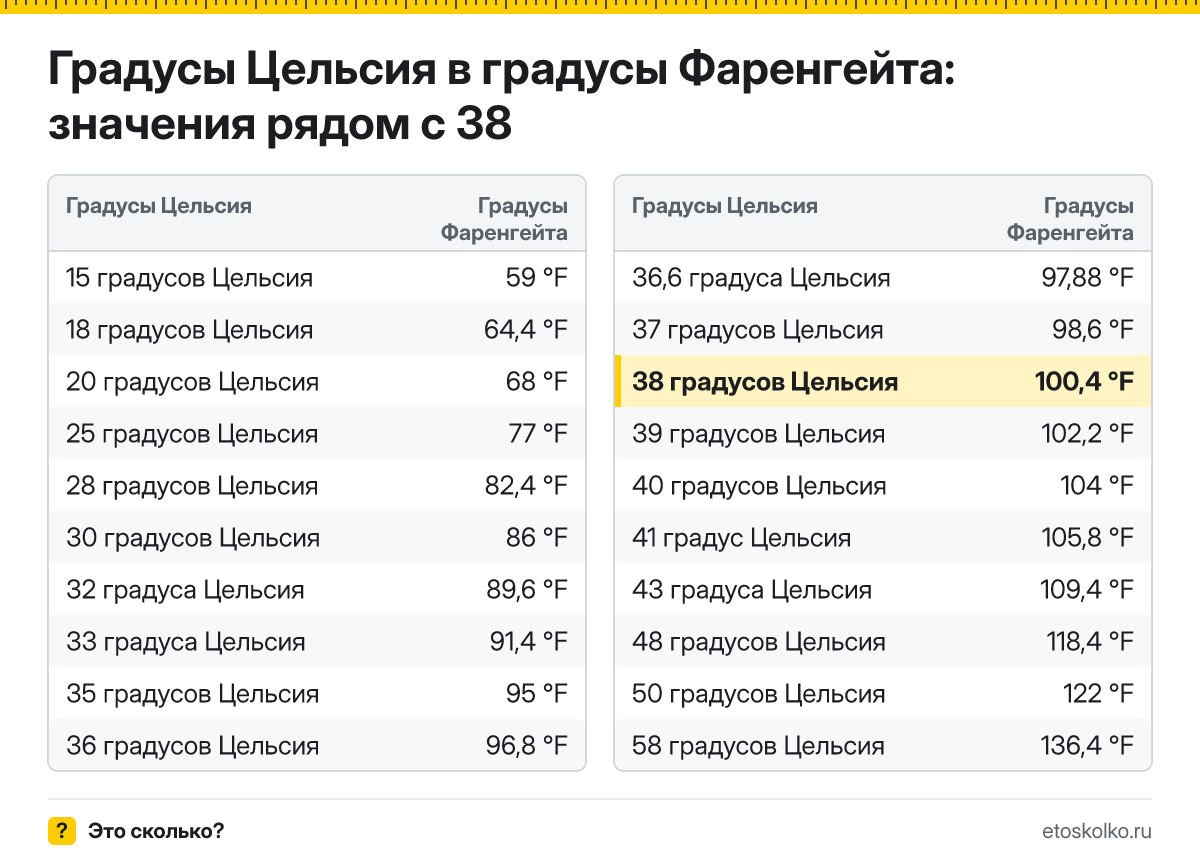Click the 'Это сколько?' label
The image size is (1200, 863).
pyautogui.click(x=156, y=831)
